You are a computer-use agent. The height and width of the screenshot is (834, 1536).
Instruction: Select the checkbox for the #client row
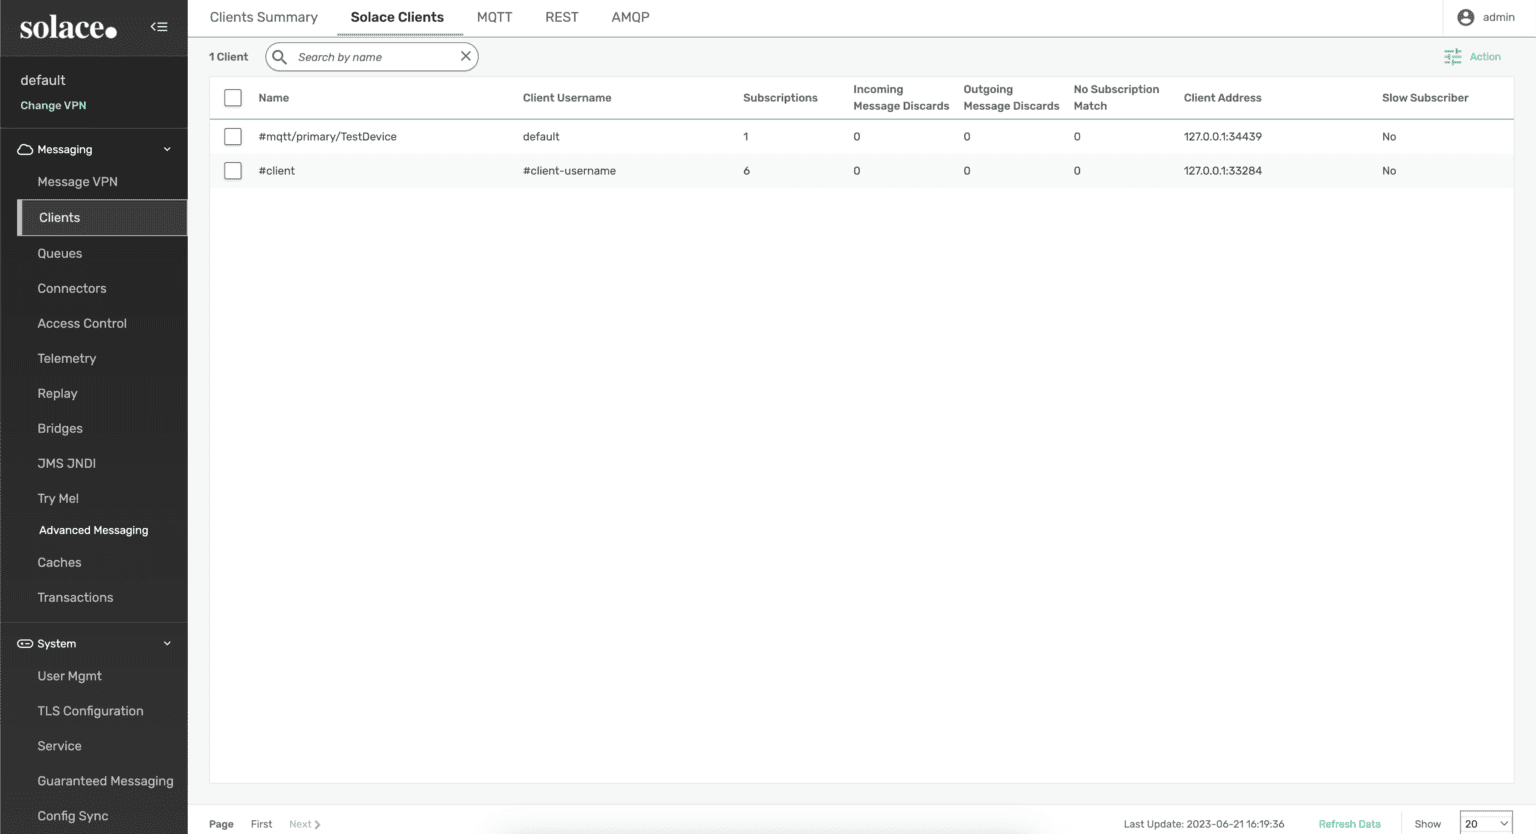coord(232,170)
